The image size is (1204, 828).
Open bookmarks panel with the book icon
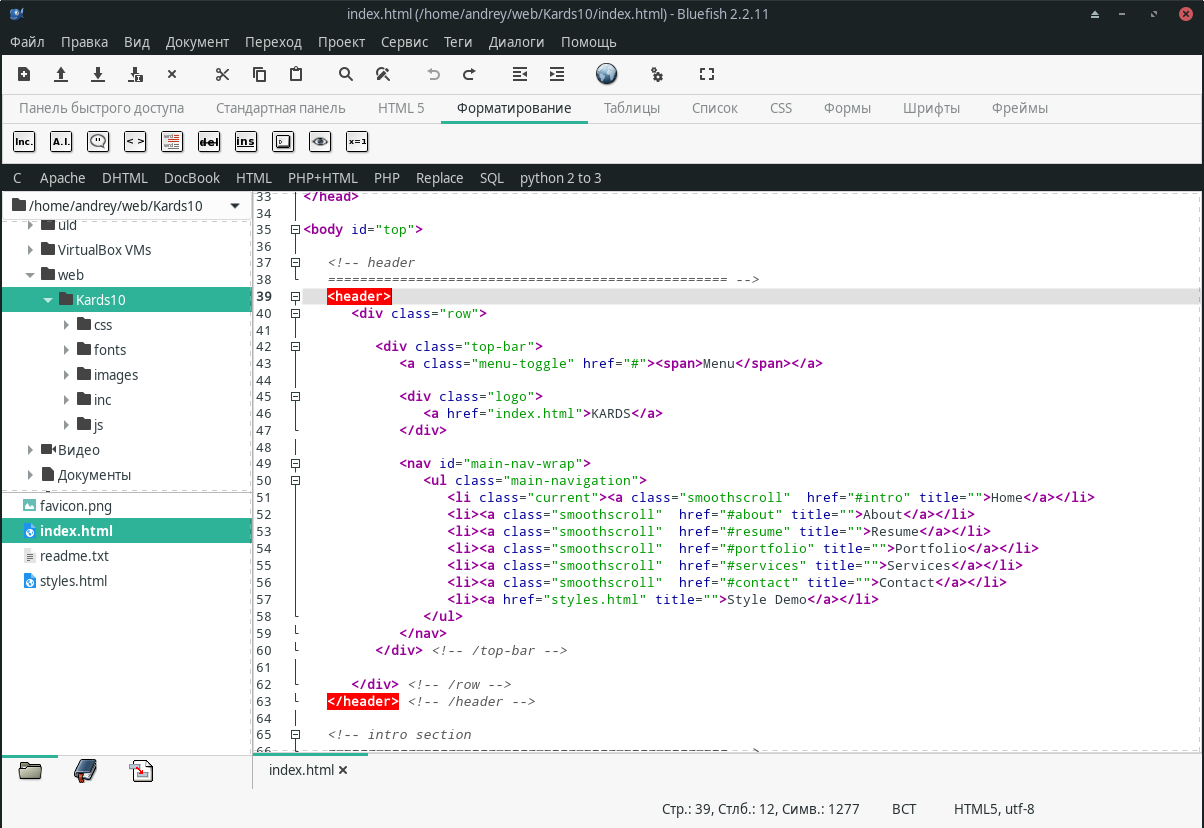pyautogui.click(x=86, y=771)
